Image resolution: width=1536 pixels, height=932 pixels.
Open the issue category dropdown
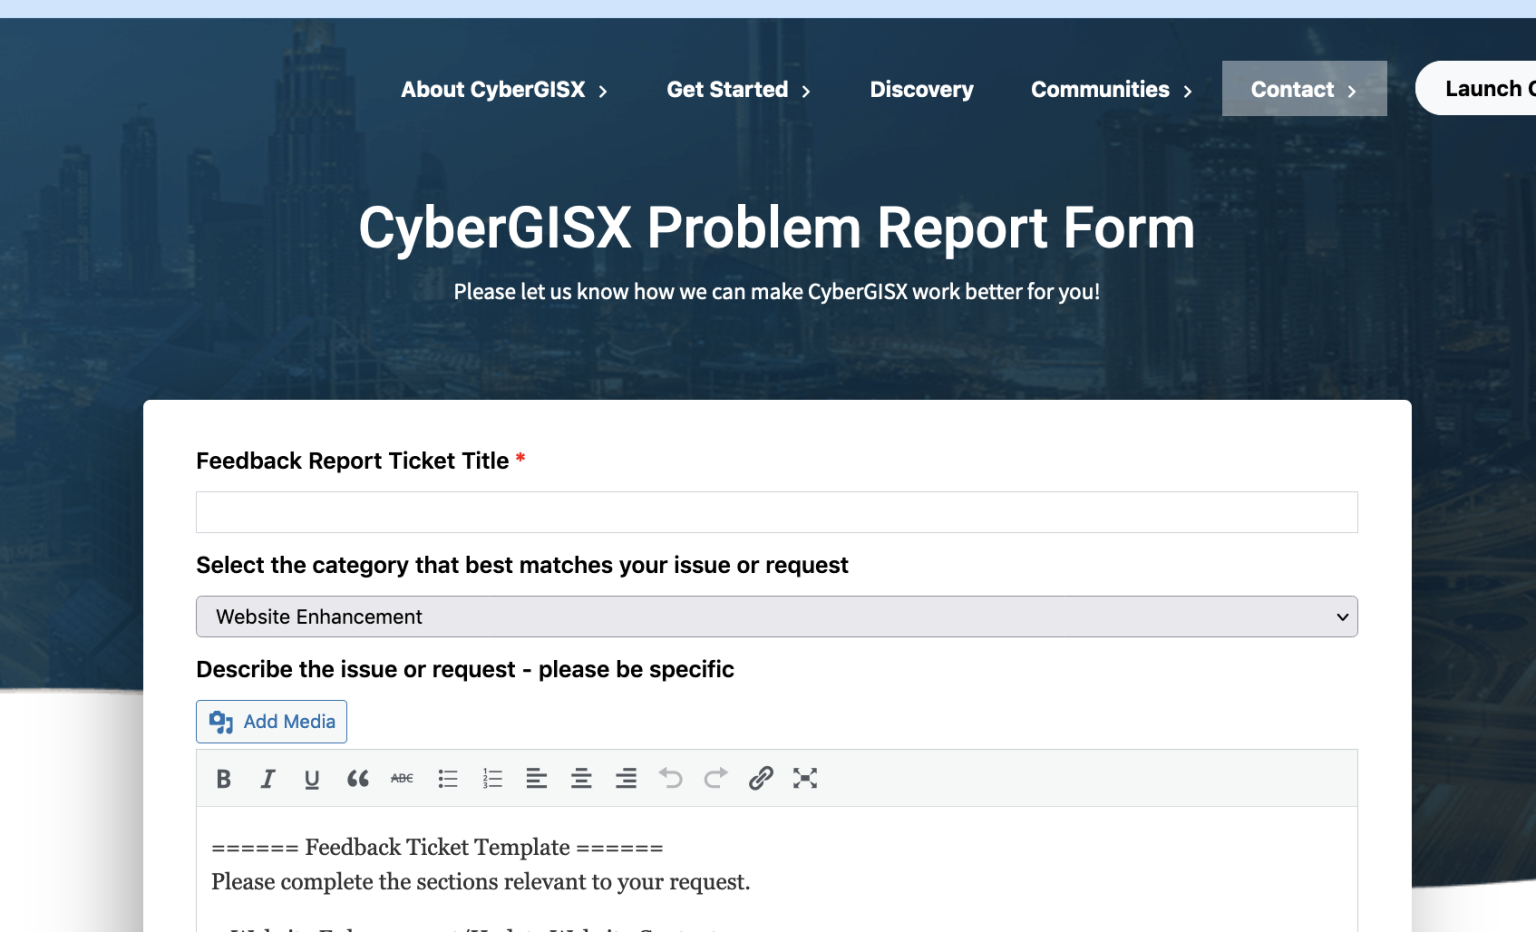click(776, 616)
